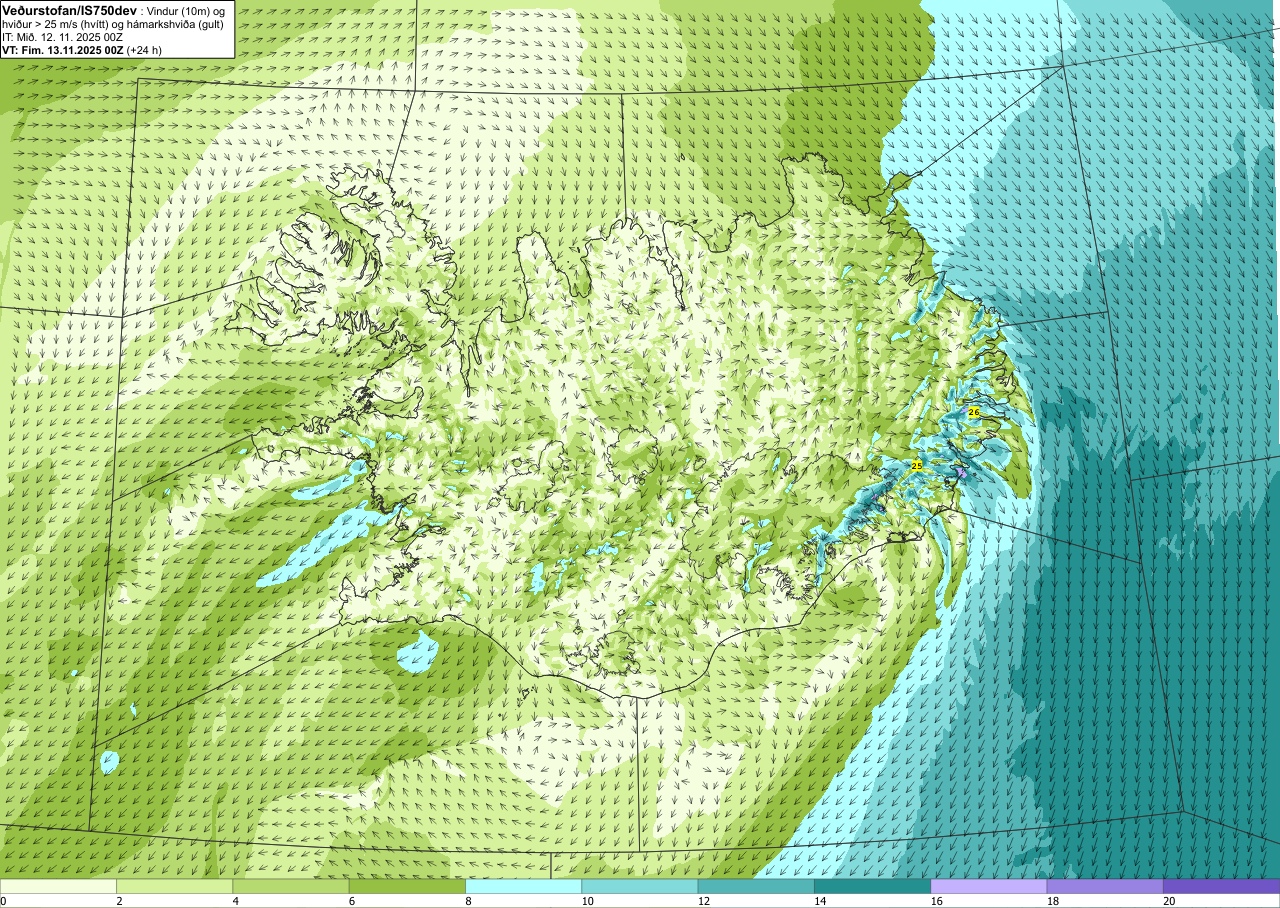The width and height of the screenshot is (1280, 908).
Task: Click the legend tick label "0"
Action: pyautogui.click(x=3, y=901)
